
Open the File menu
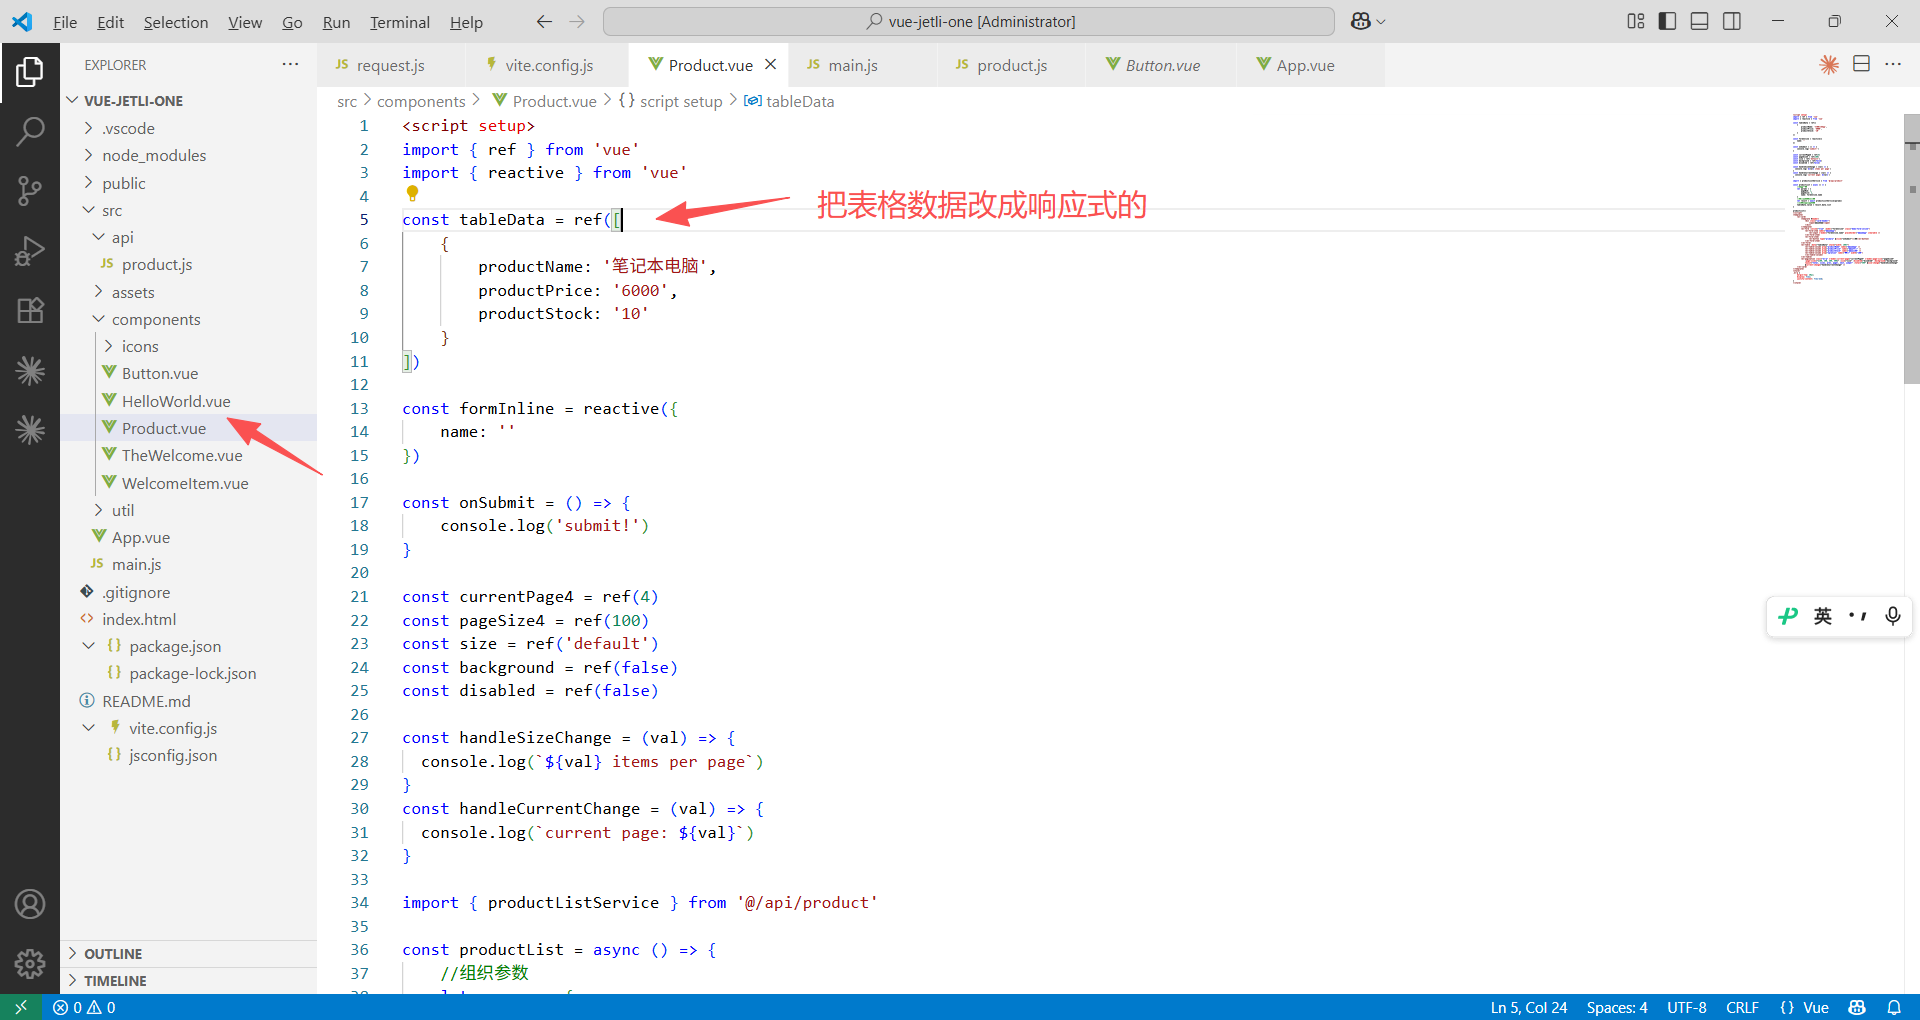(x=65, y=22)
